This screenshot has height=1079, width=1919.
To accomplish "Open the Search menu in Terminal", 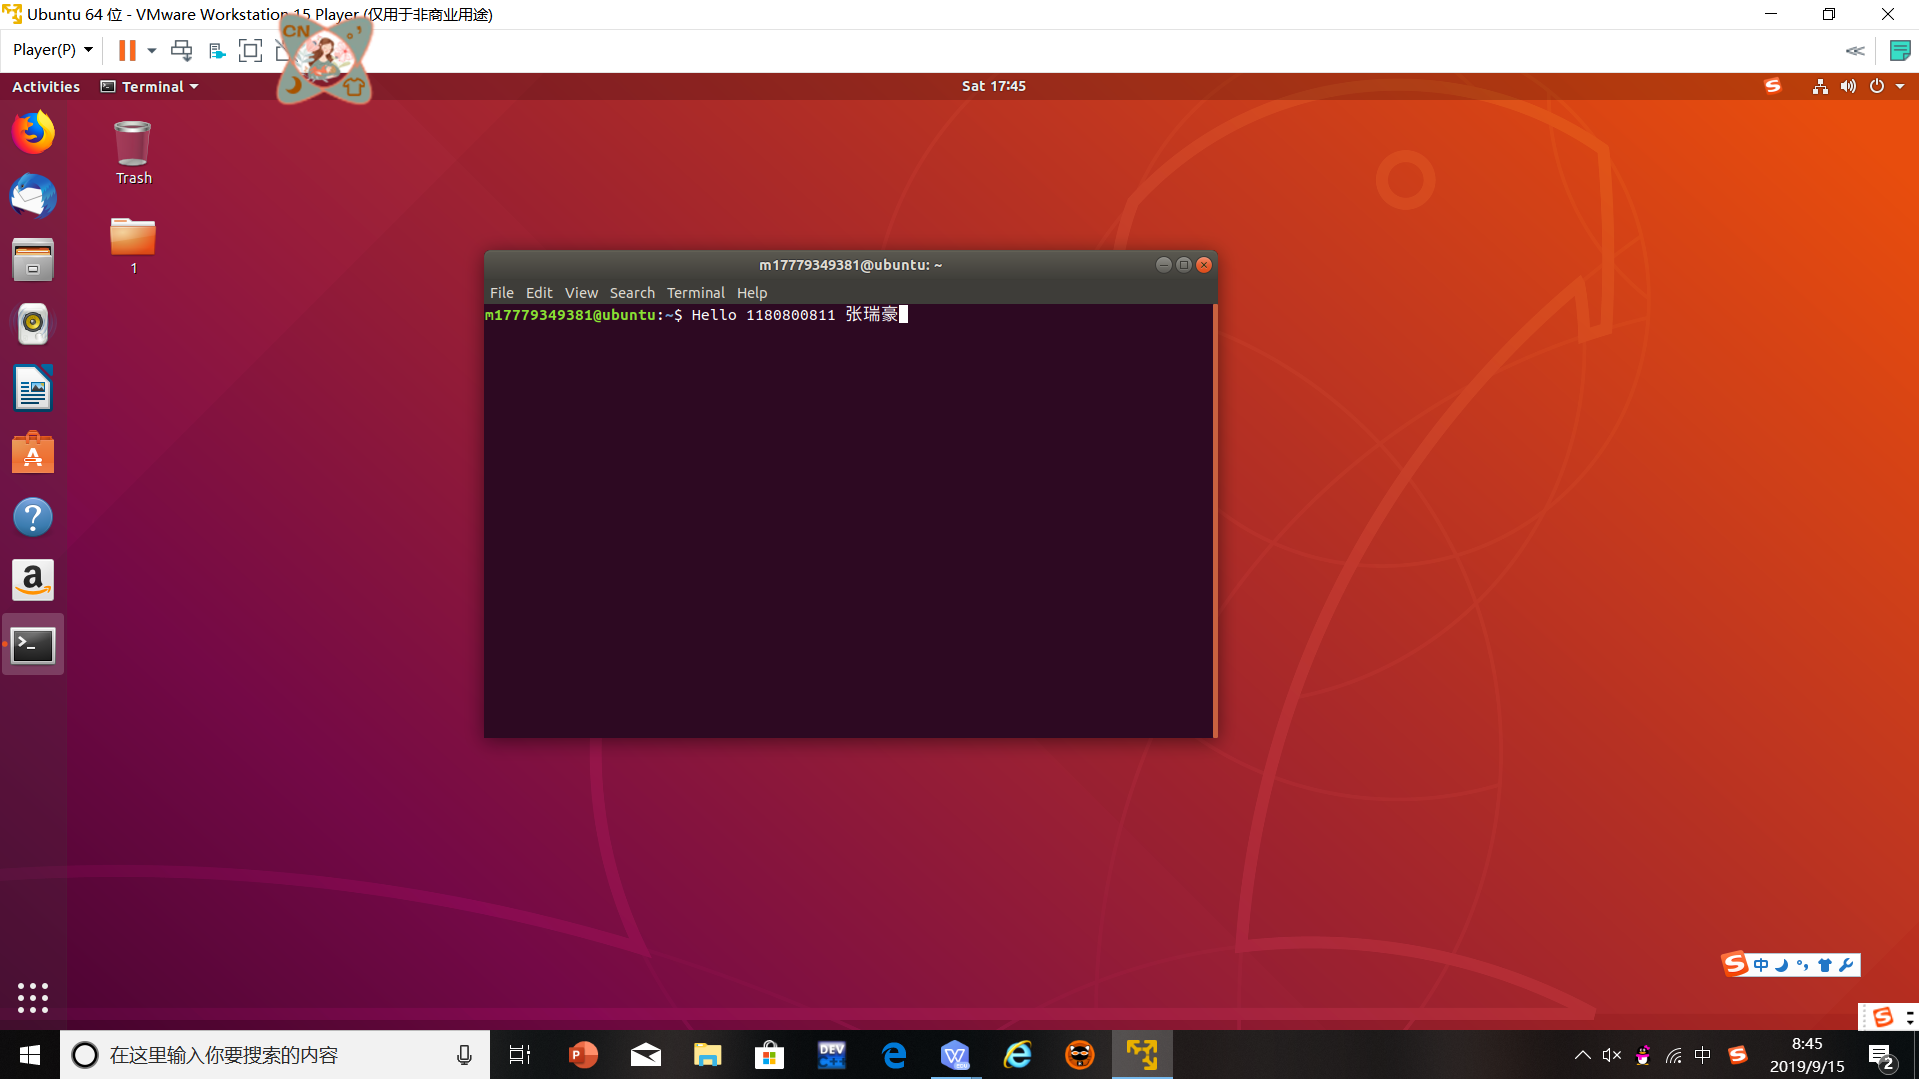I will (x=632, y=293).
